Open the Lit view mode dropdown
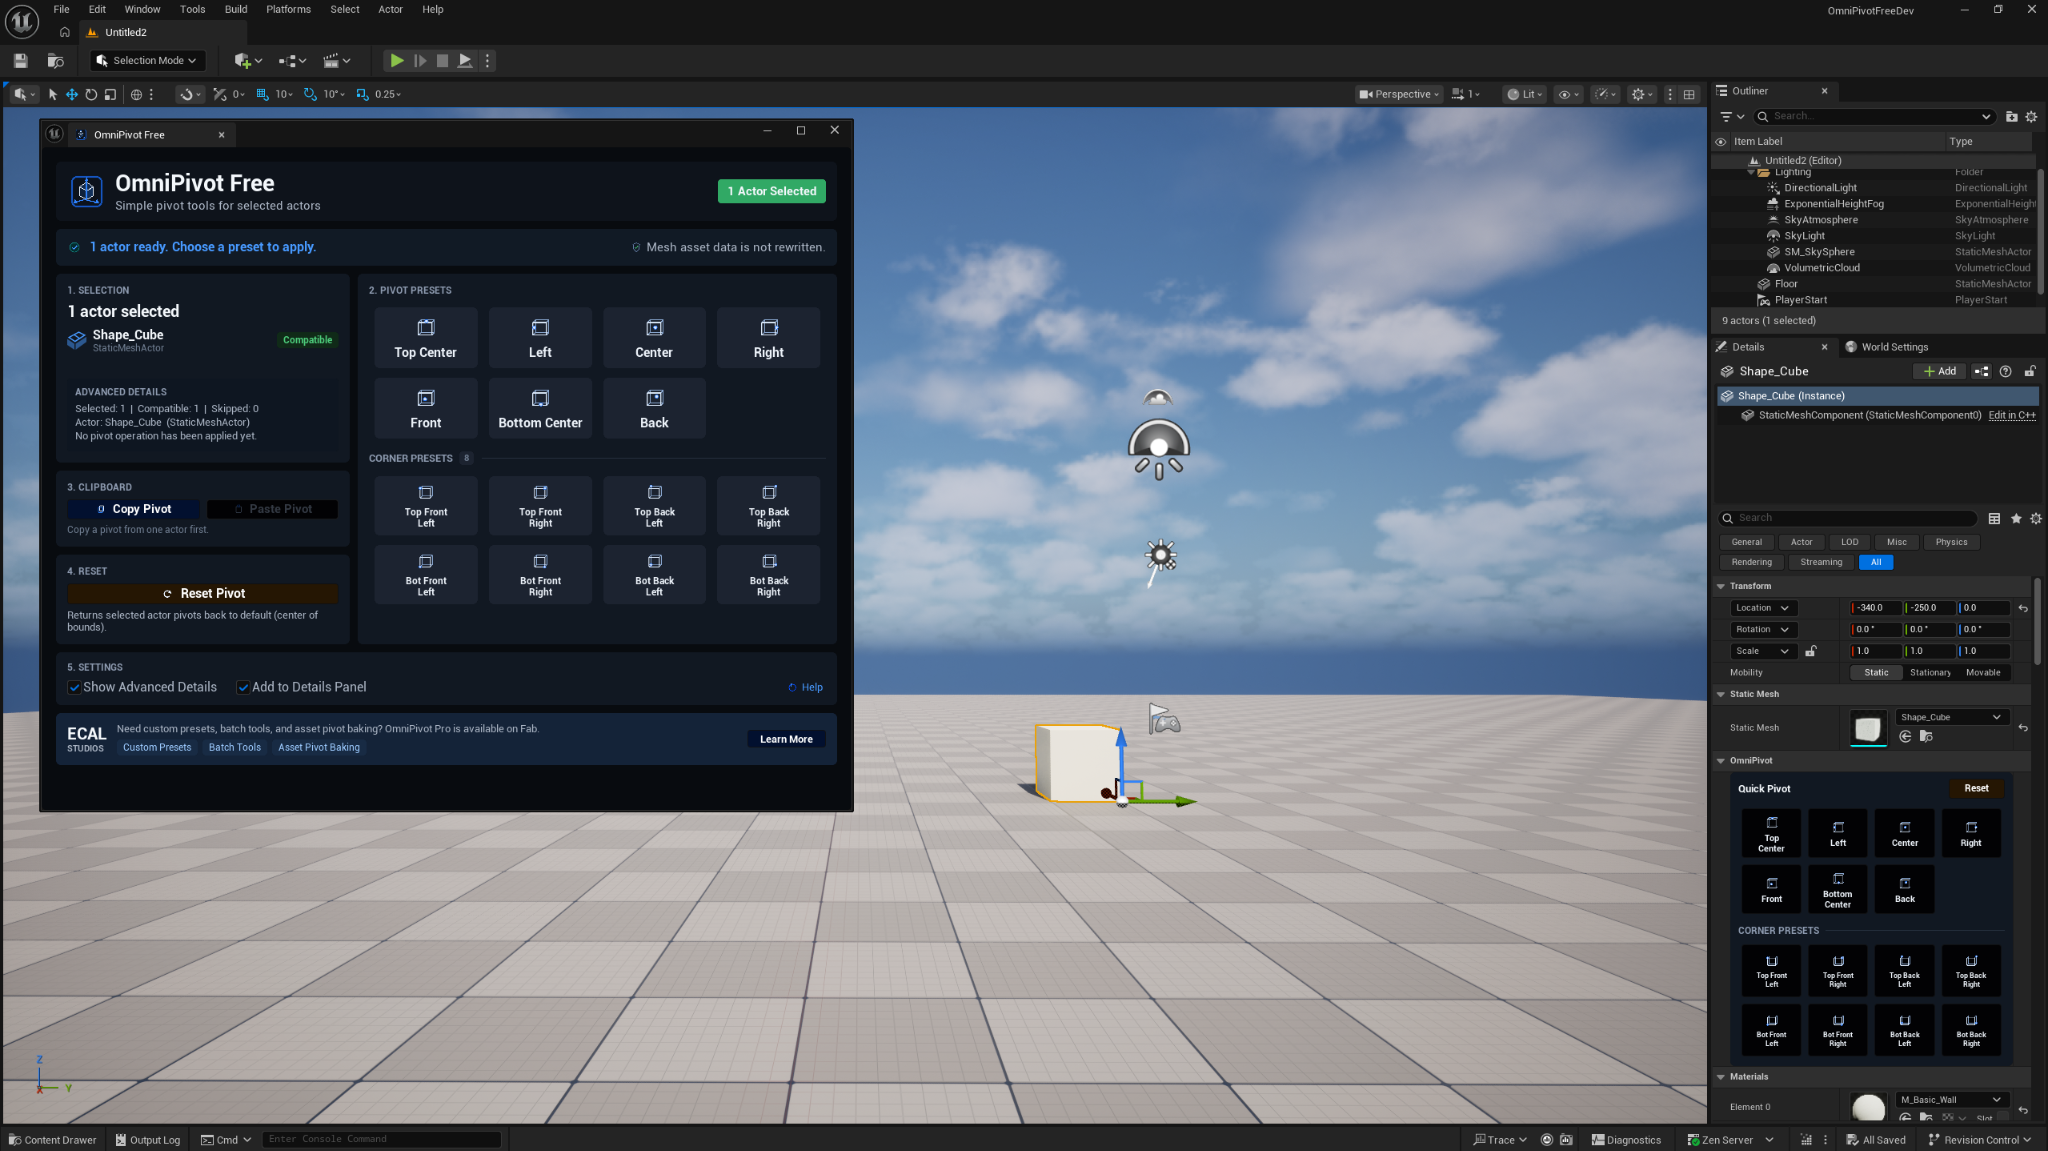The height and width of the screenshot is (1151, 2048). [x=1526, y=94]
